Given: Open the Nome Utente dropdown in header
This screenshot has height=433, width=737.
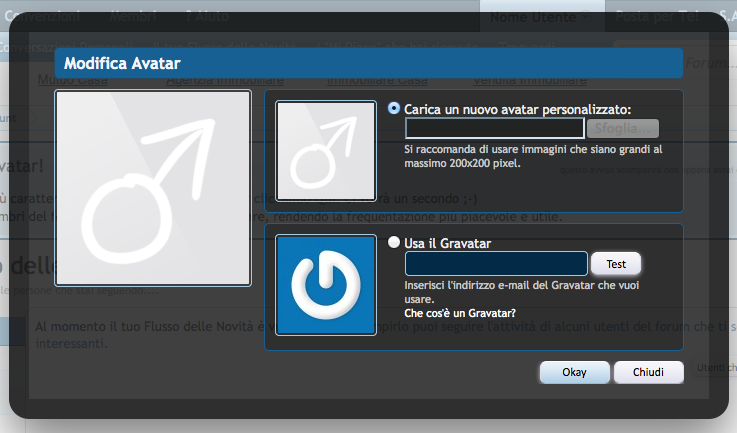Looking at the screenshot, I should [x=541, y=17].
